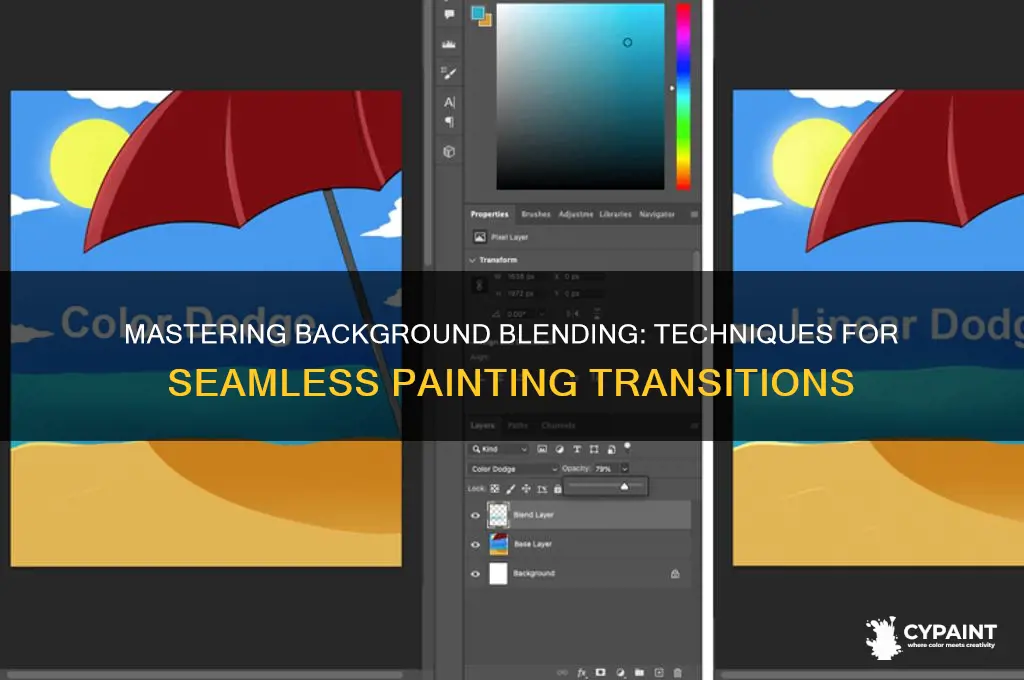The width and height of the screenshot is (1024, 680).
Task: Select the Background layer name
Action: point(534,573)
